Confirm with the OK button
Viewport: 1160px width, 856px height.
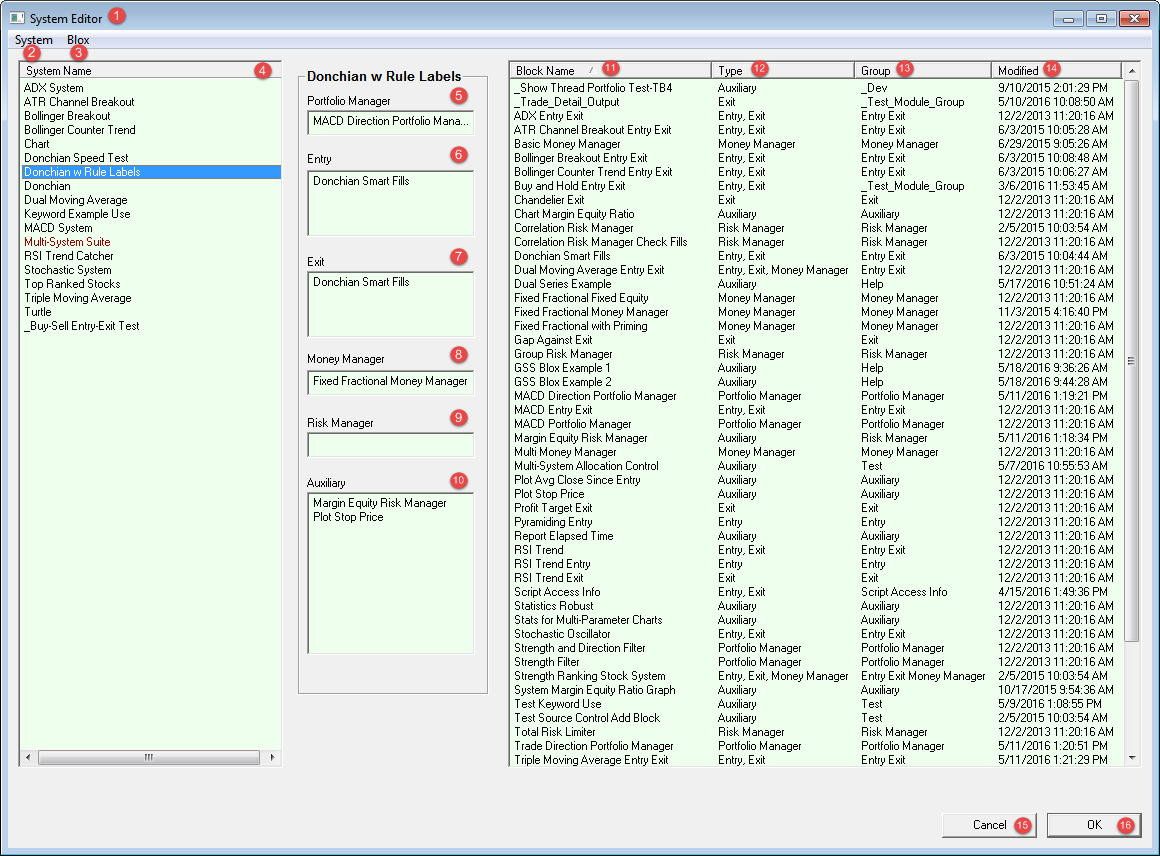(x=1094, y=825)
